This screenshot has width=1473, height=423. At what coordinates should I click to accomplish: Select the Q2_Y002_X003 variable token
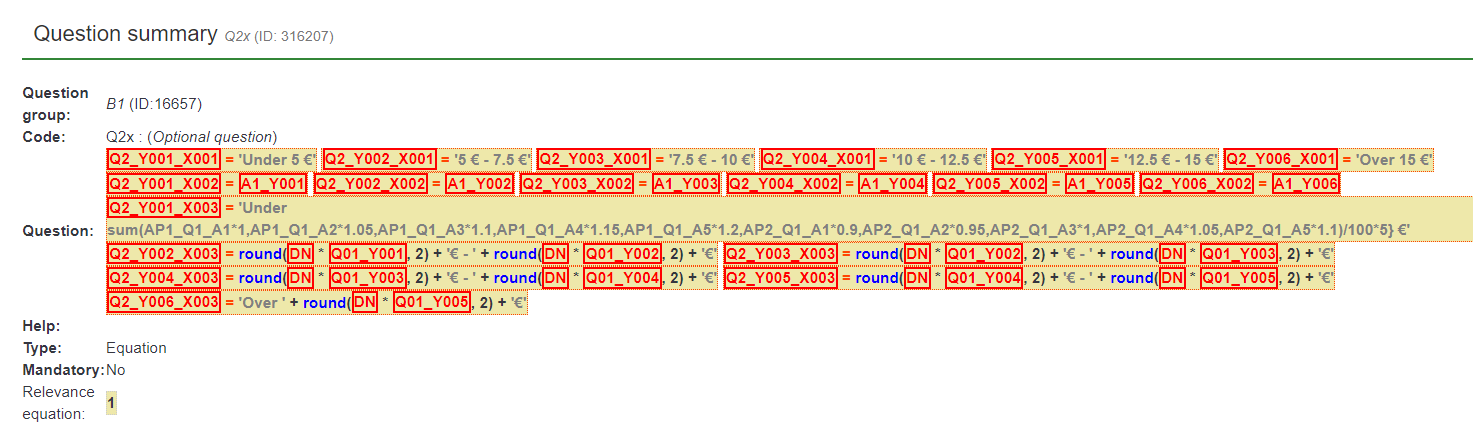[x=163, y=254]
